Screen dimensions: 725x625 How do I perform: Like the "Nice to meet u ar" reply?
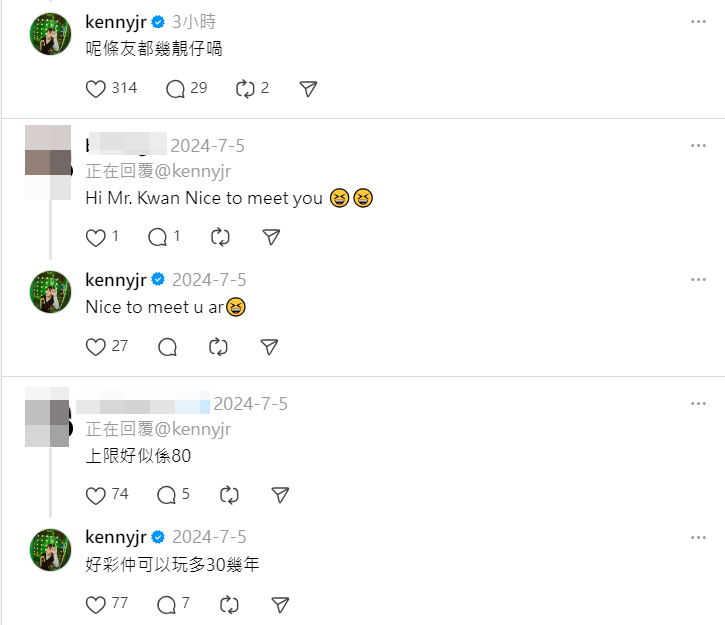click(96, 347)
